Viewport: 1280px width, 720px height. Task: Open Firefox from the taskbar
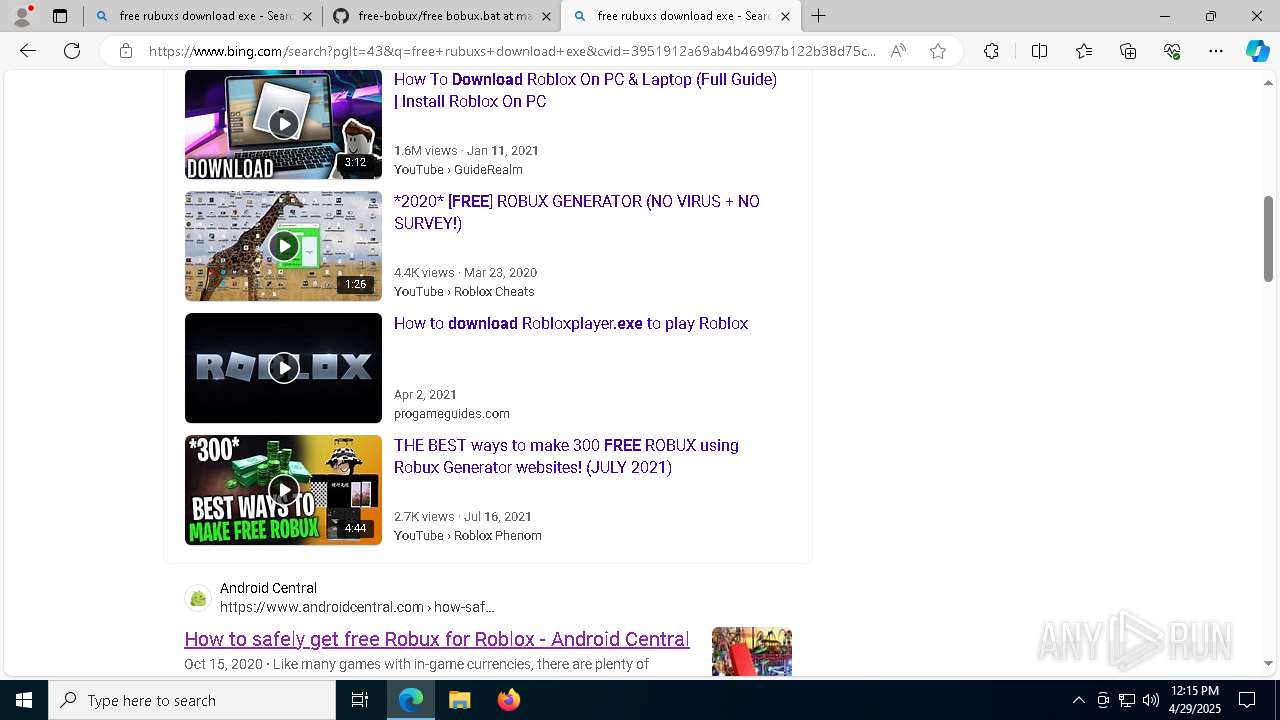508,700
